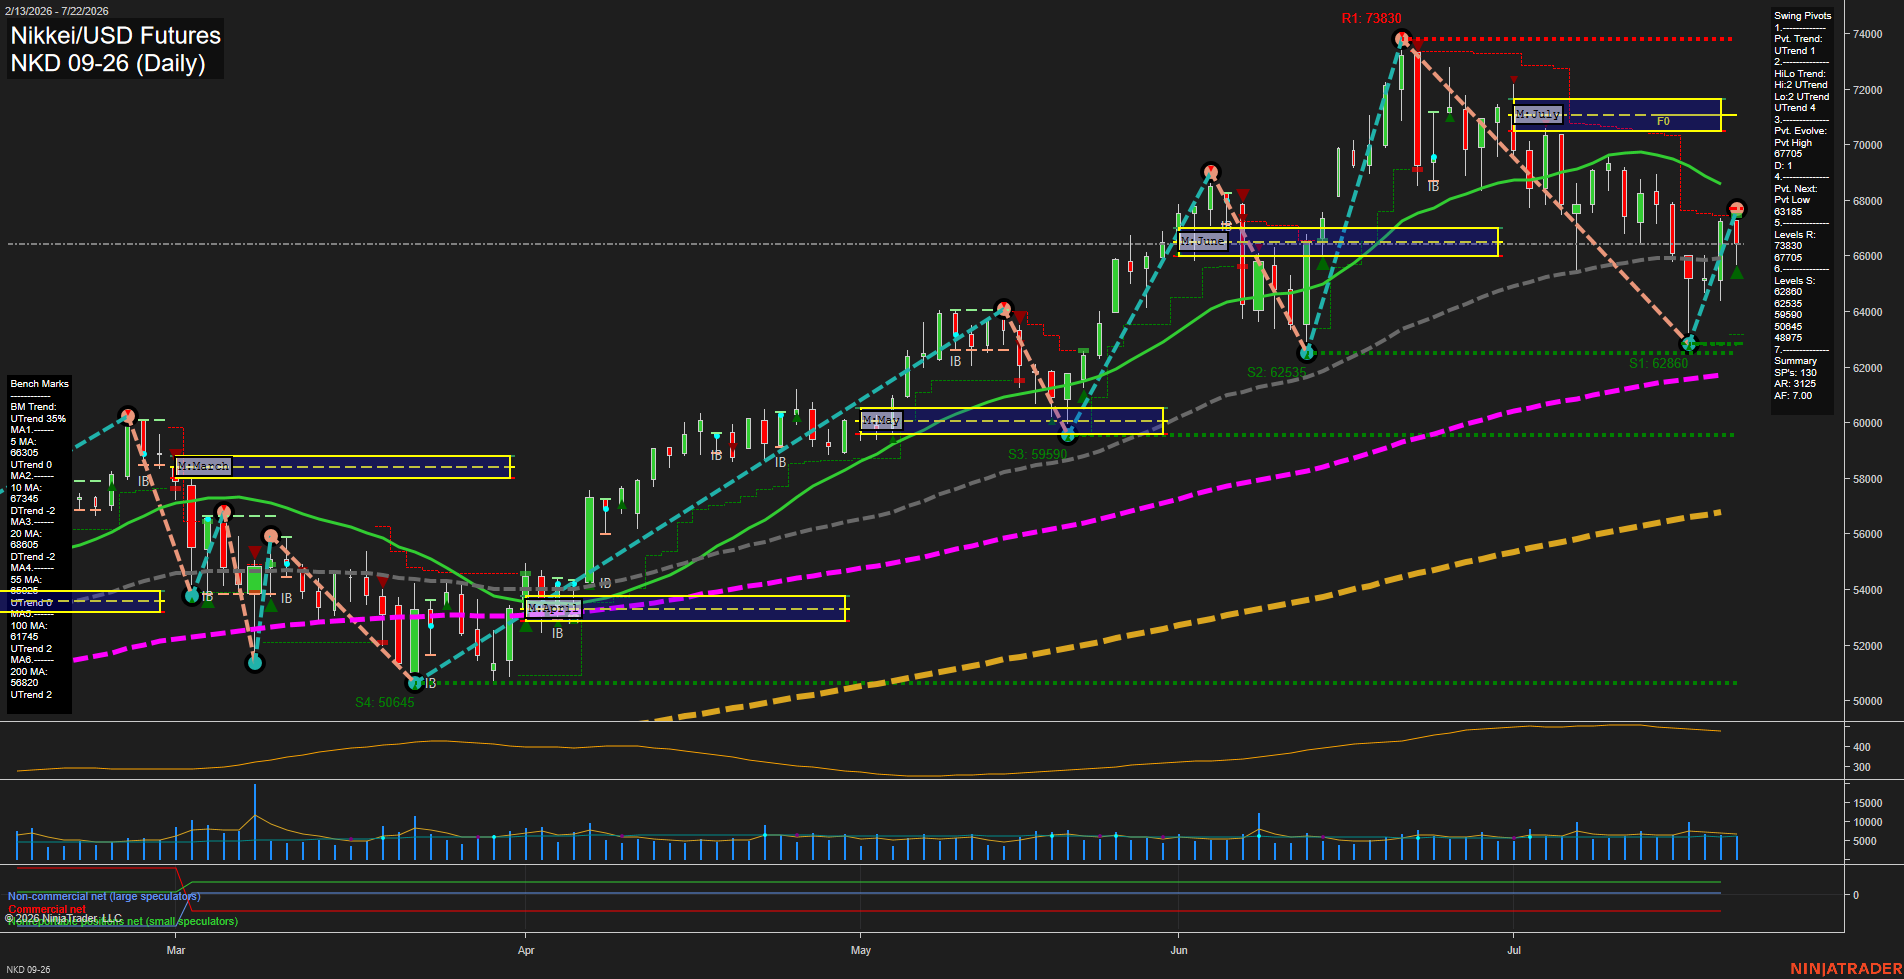Click value '63185' under Pvt Low
Viewport: 1904px width, 979px height.
1788,212
